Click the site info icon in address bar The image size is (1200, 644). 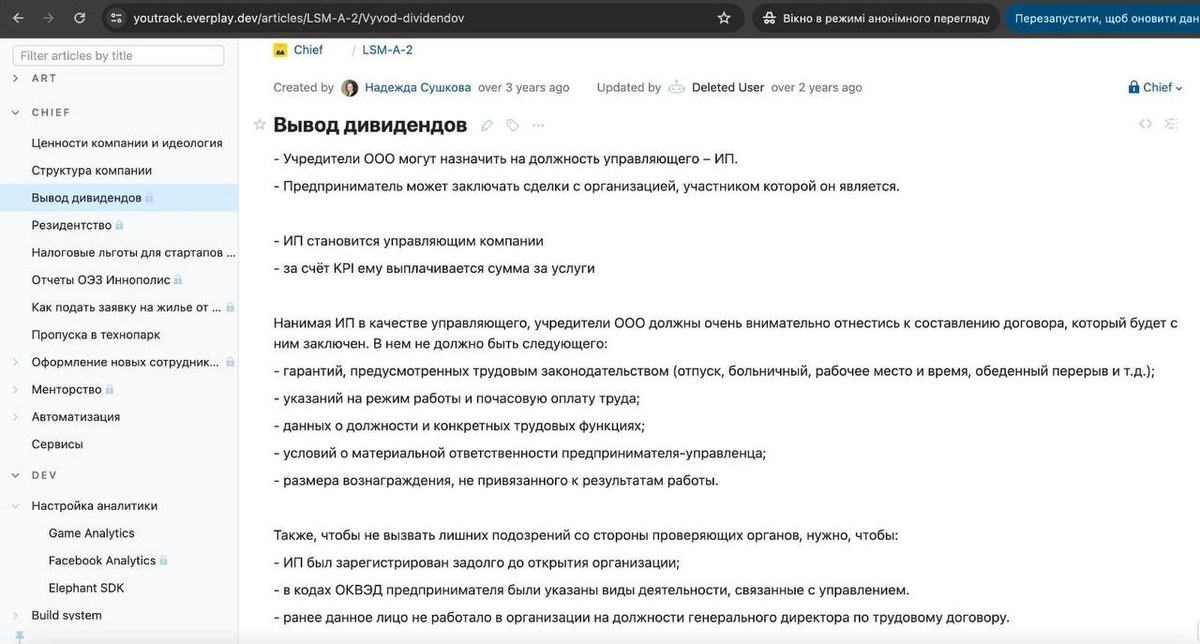point(117,18)
